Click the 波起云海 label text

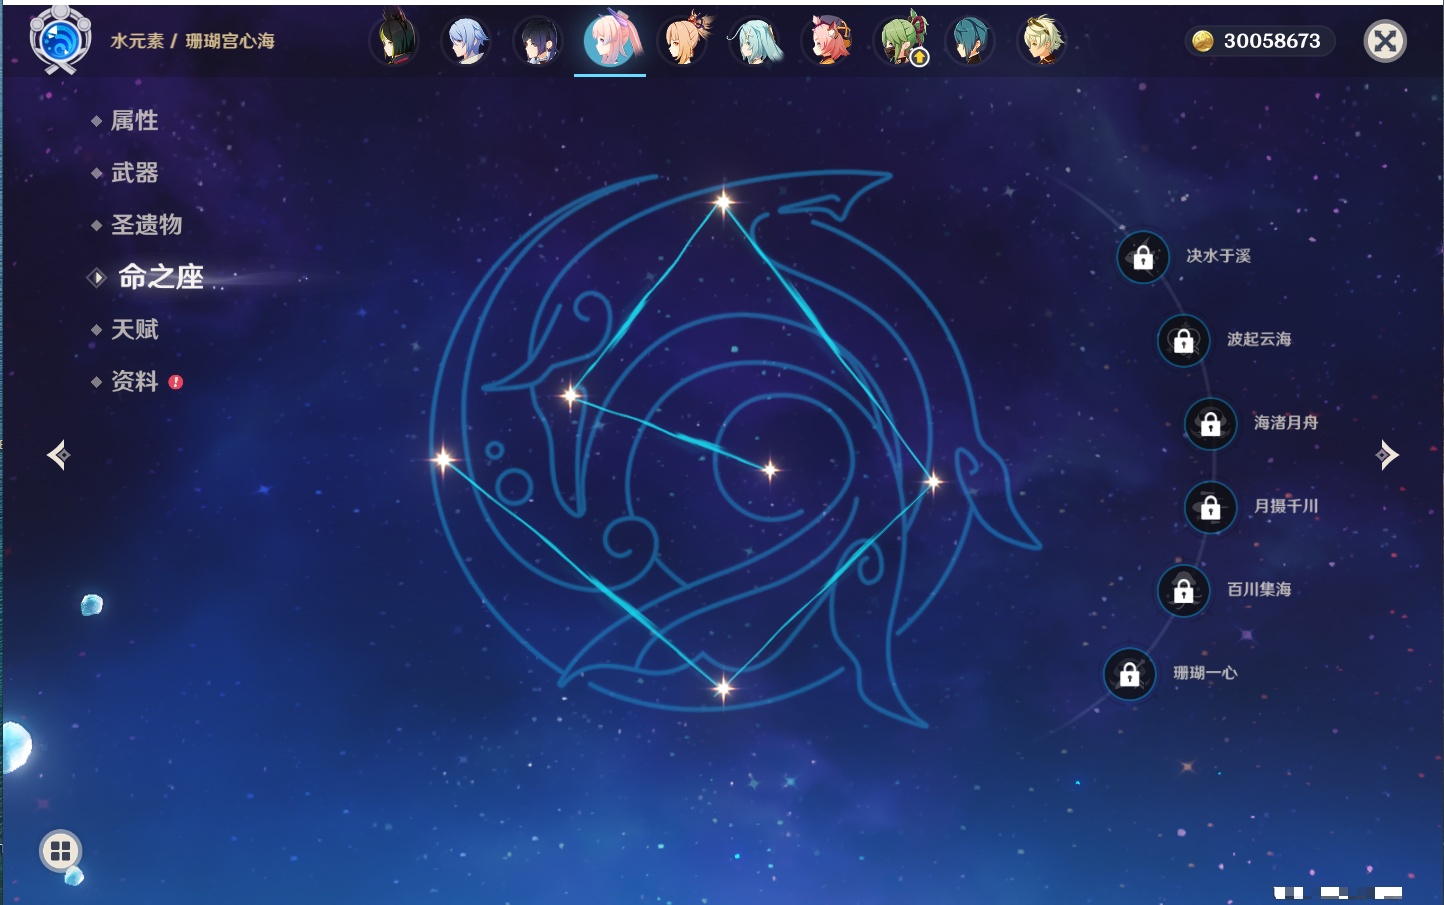[1259, 339]
